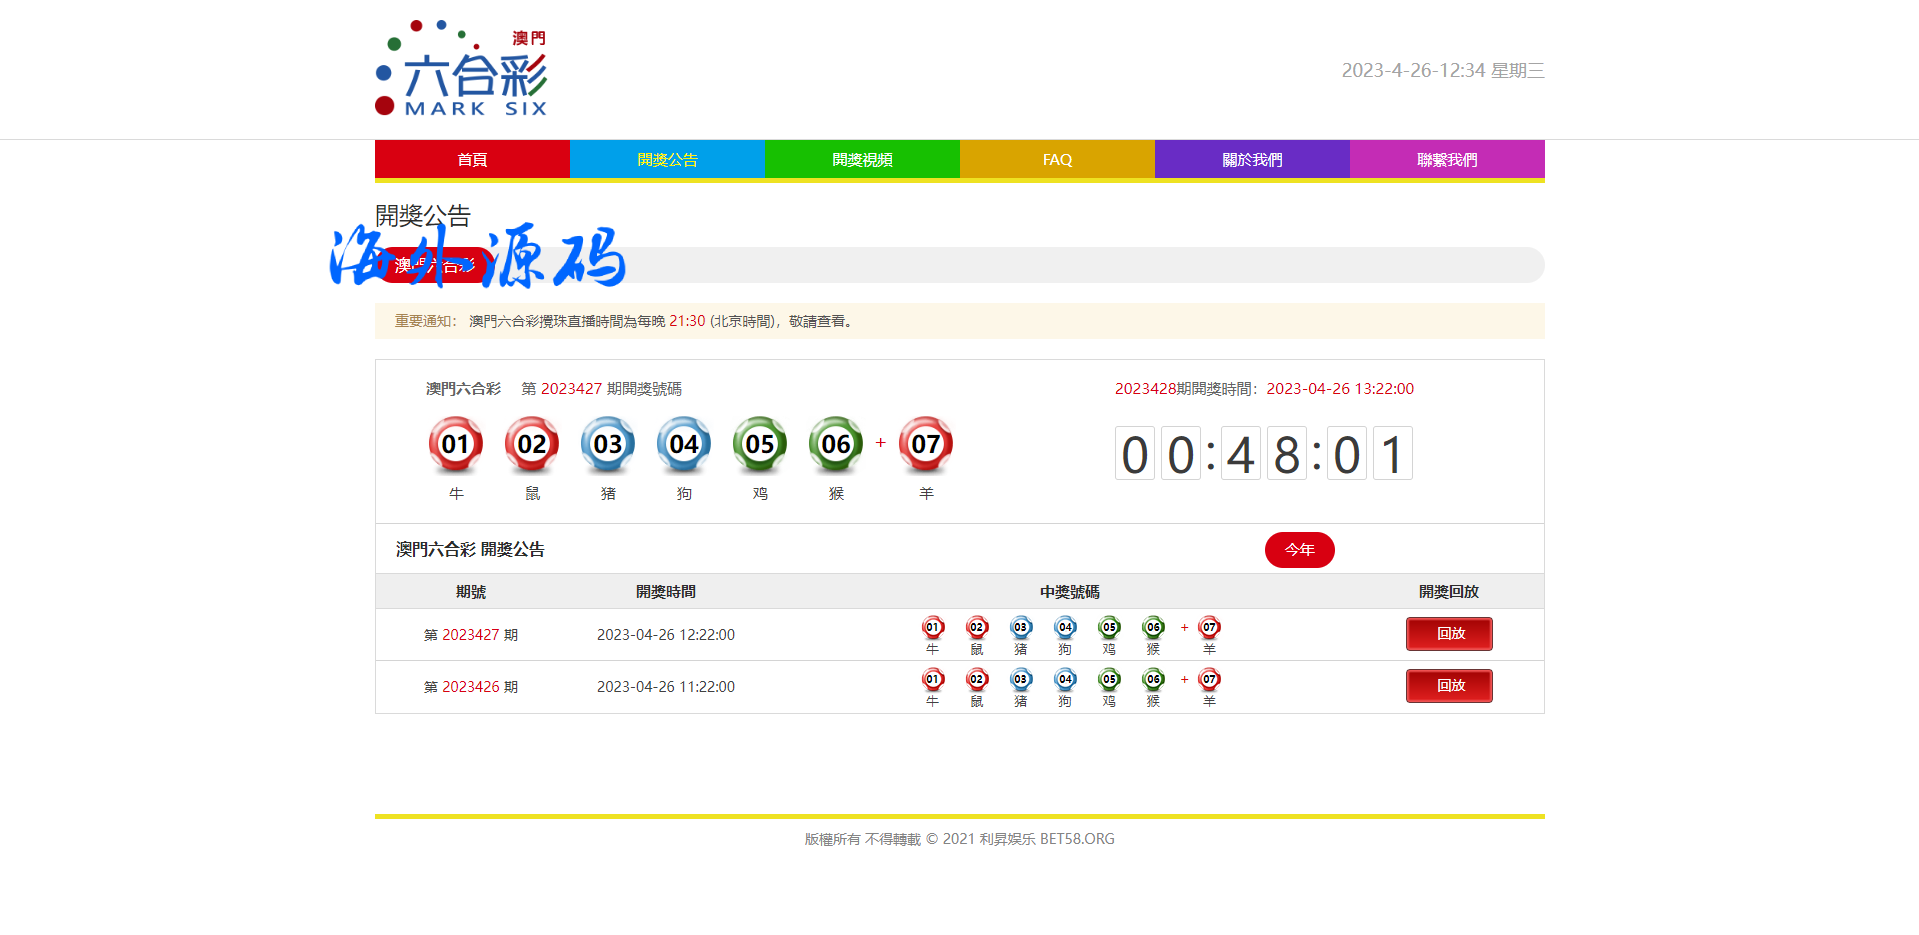Click small 01 ball in row 2023426
The height and width of the screenshot is (935, 1919).
tap(933, 680)
